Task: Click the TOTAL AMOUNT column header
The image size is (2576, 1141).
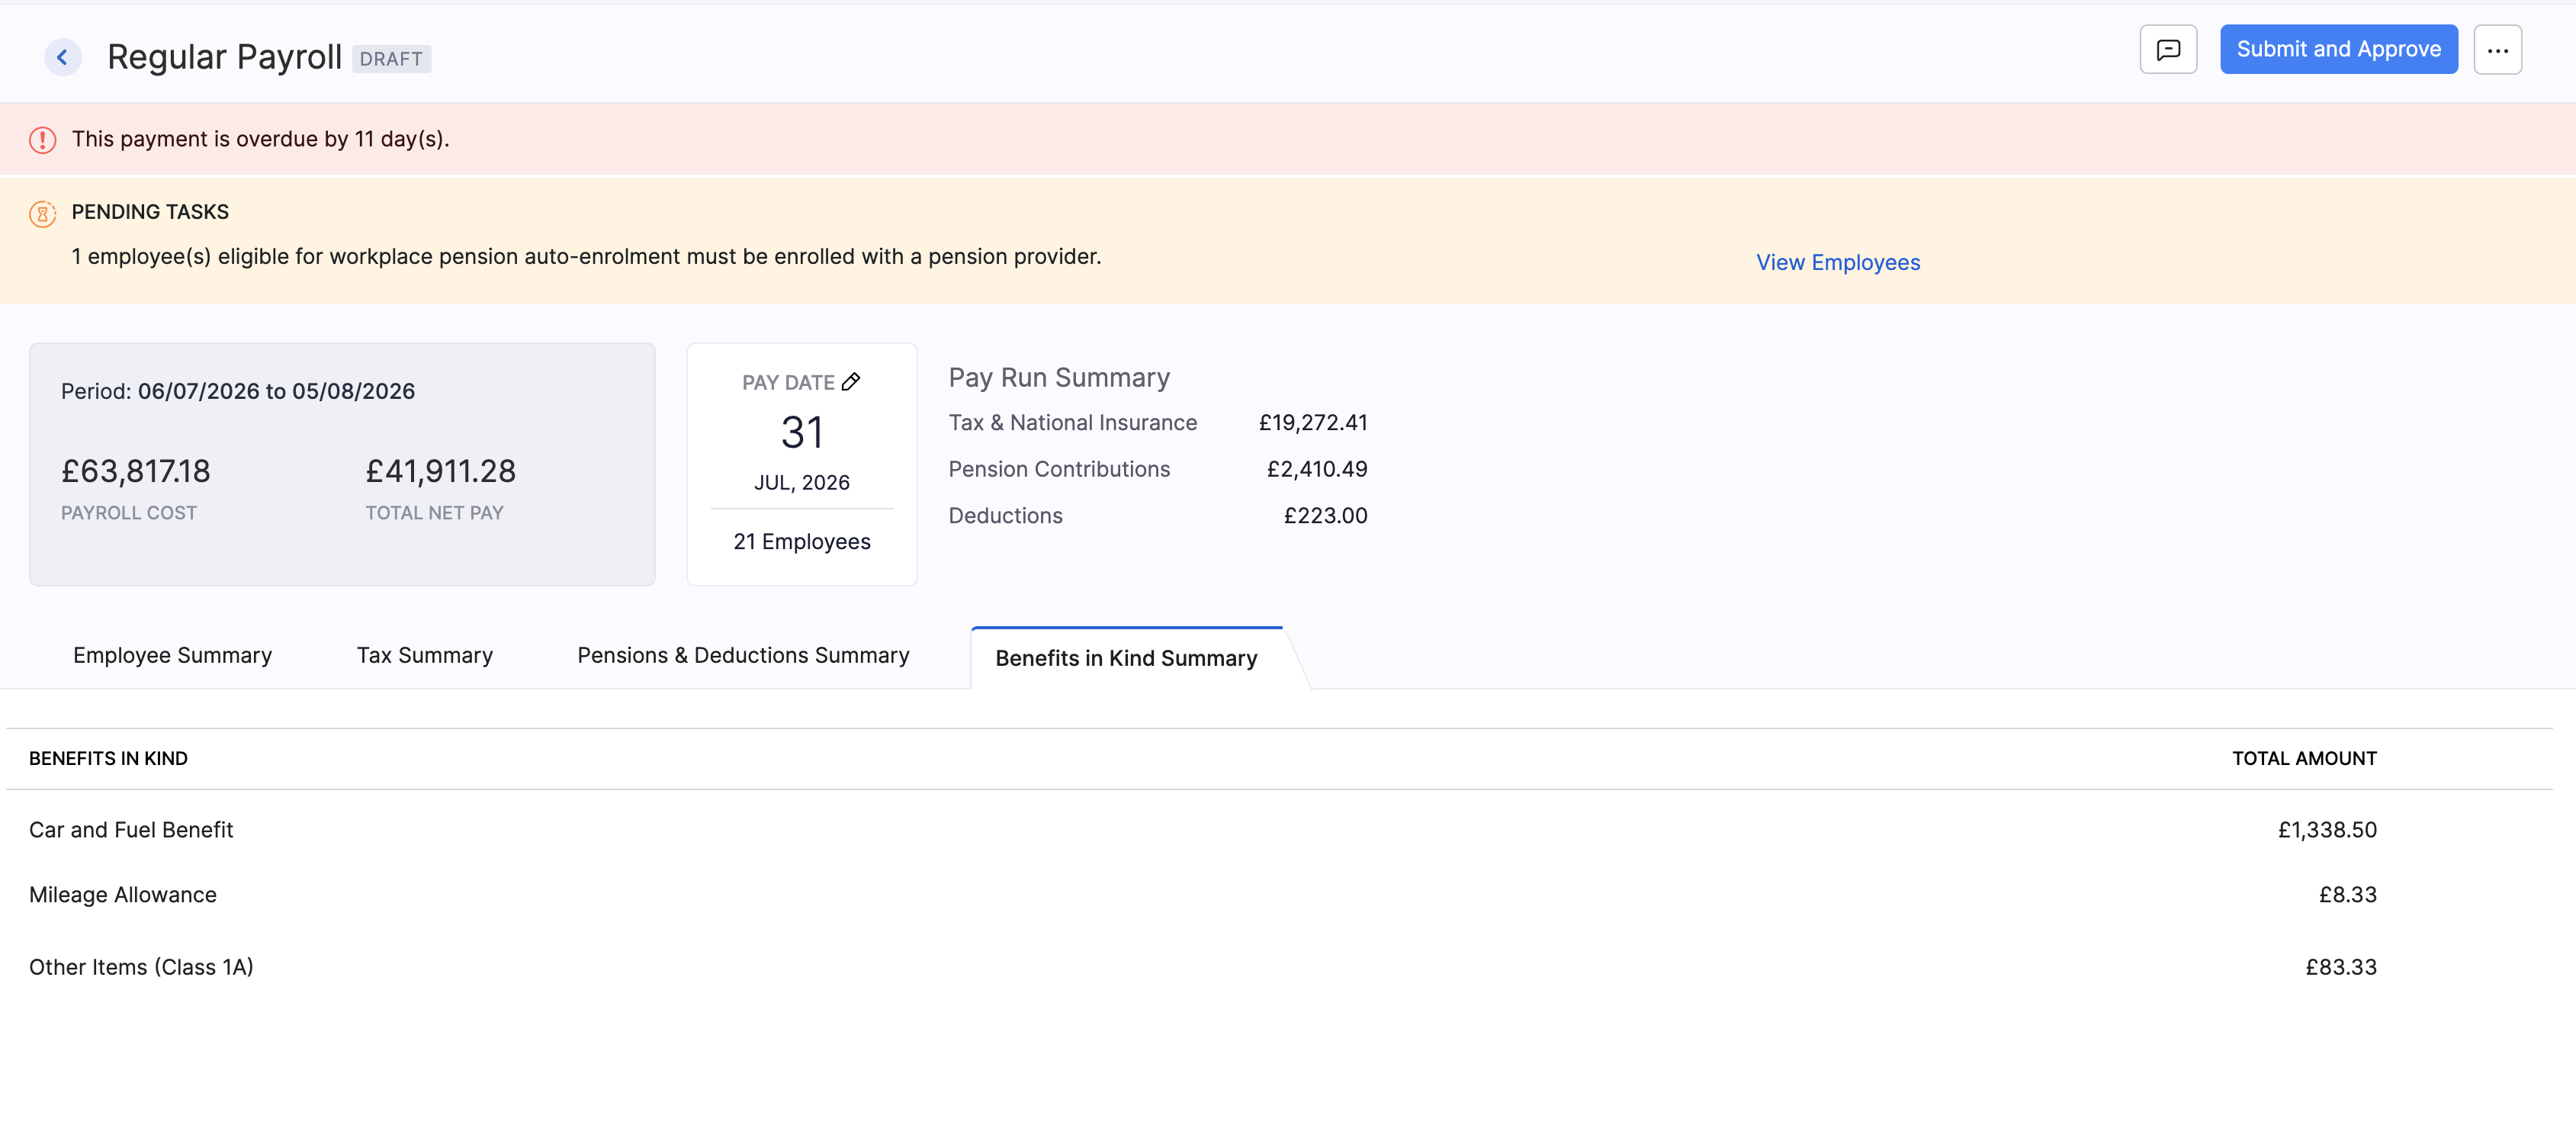Action: point(2304,759)
